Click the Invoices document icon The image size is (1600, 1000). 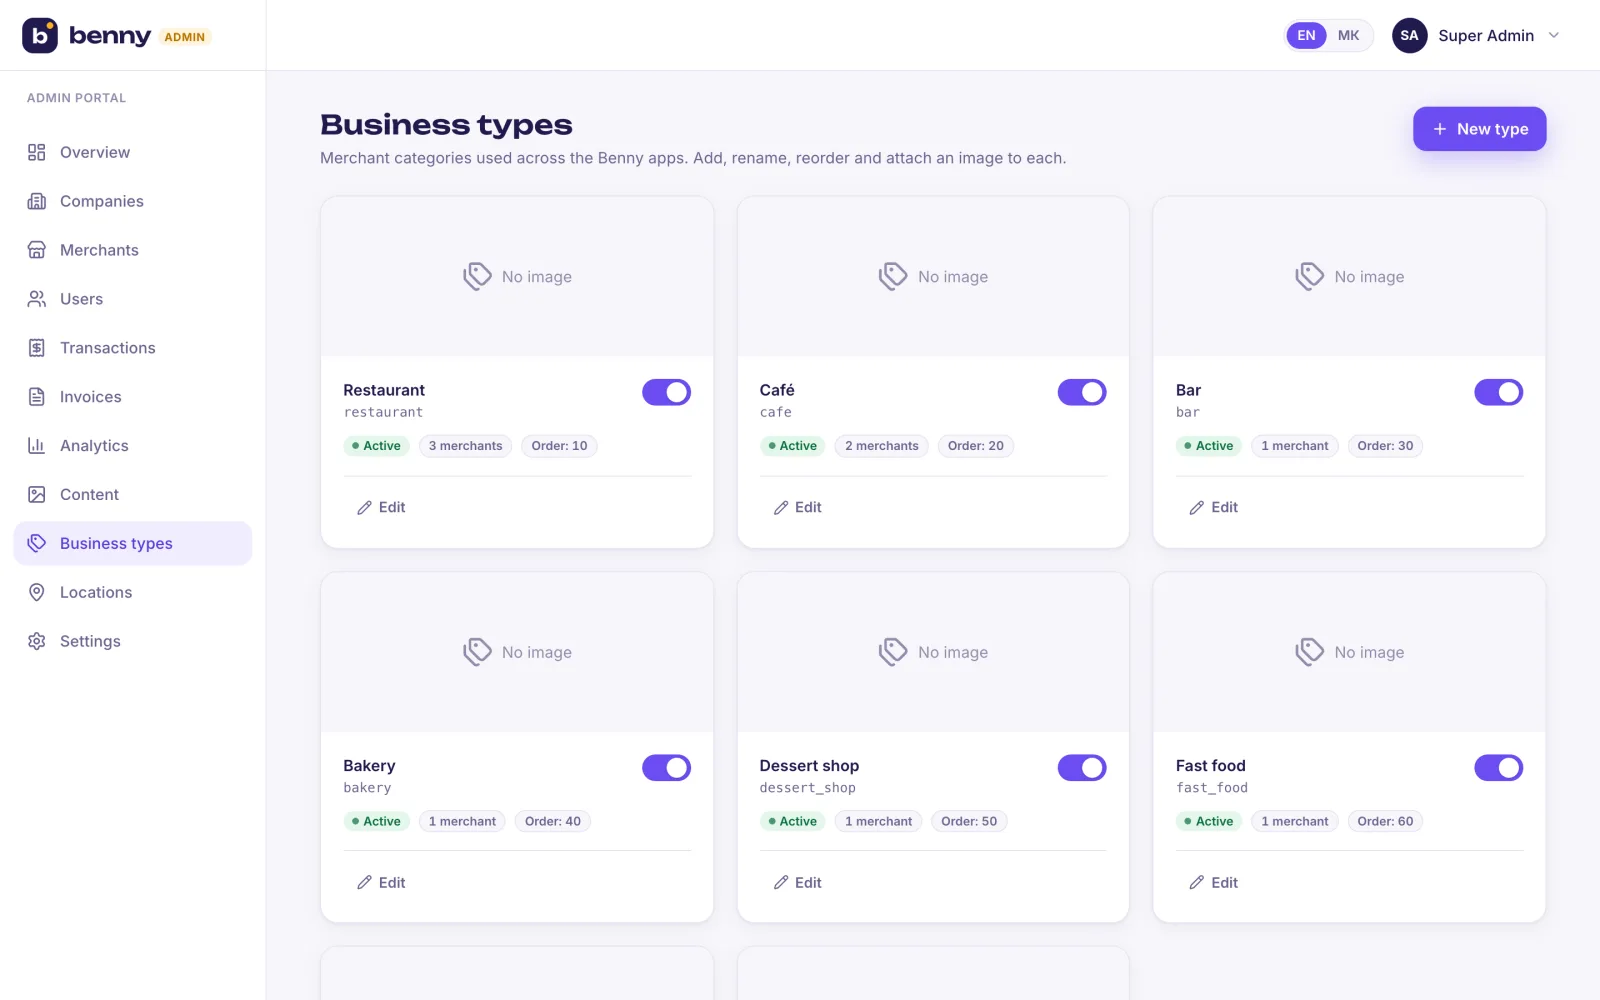tap(37, 397)
